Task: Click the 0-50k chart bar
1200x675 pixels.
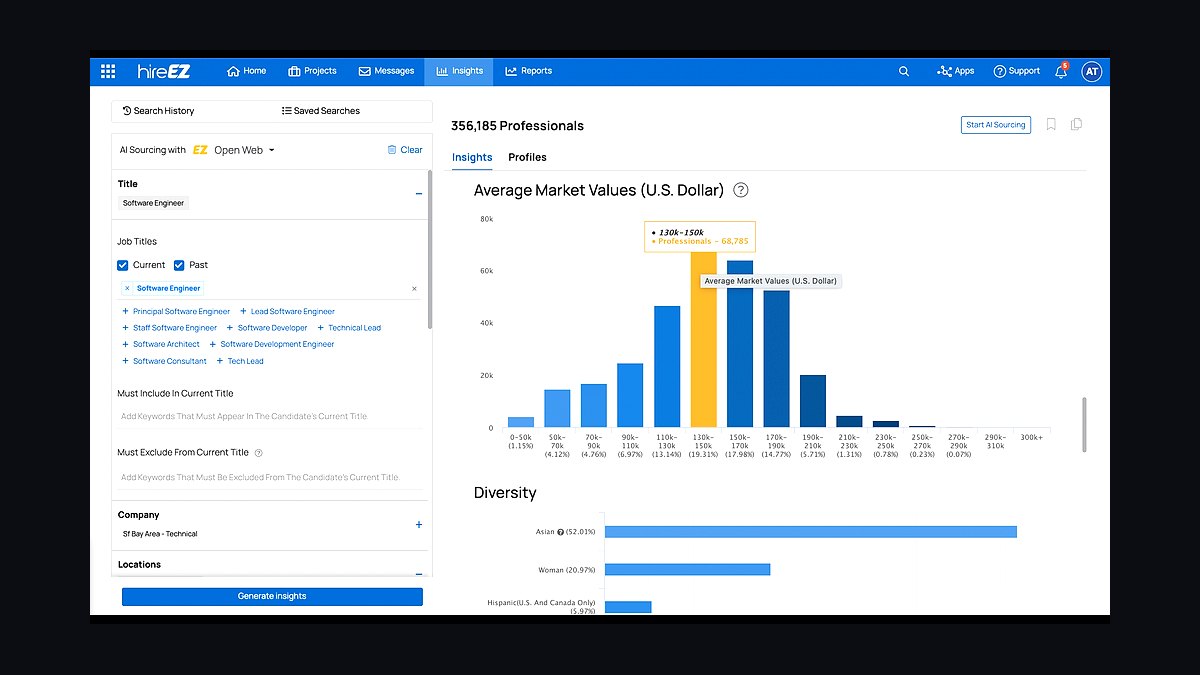Action: point(521,422)
